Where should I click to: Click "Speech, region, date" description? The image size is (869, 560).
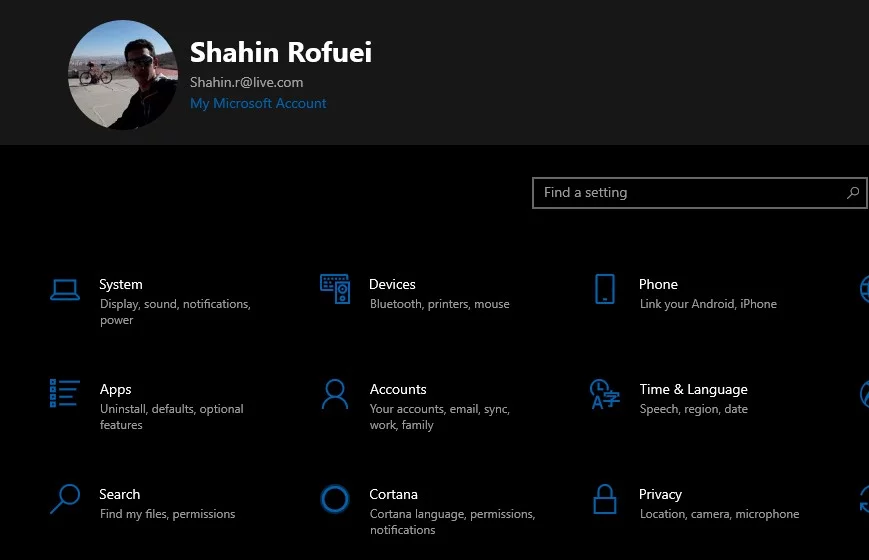click(693, 409)
